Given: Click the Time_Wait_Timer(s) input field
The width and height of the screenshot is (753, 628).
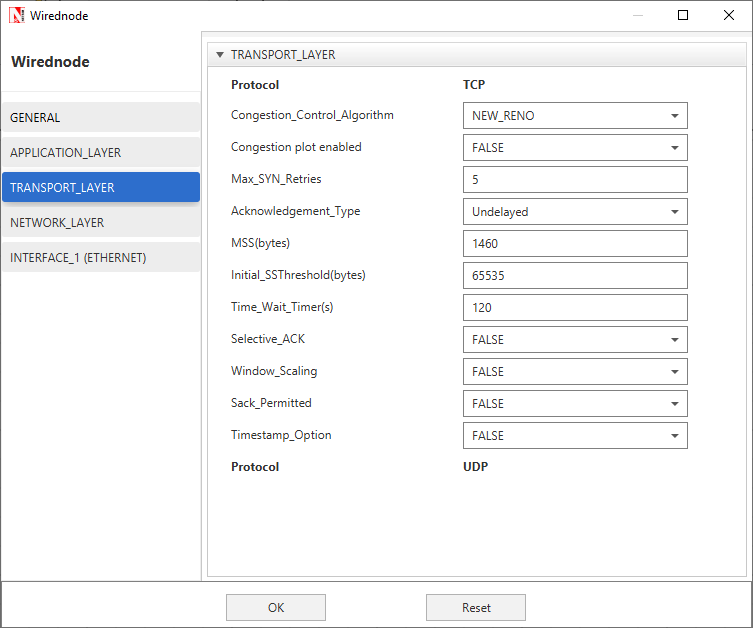Looking at the screenshot, I should [575, 308].
